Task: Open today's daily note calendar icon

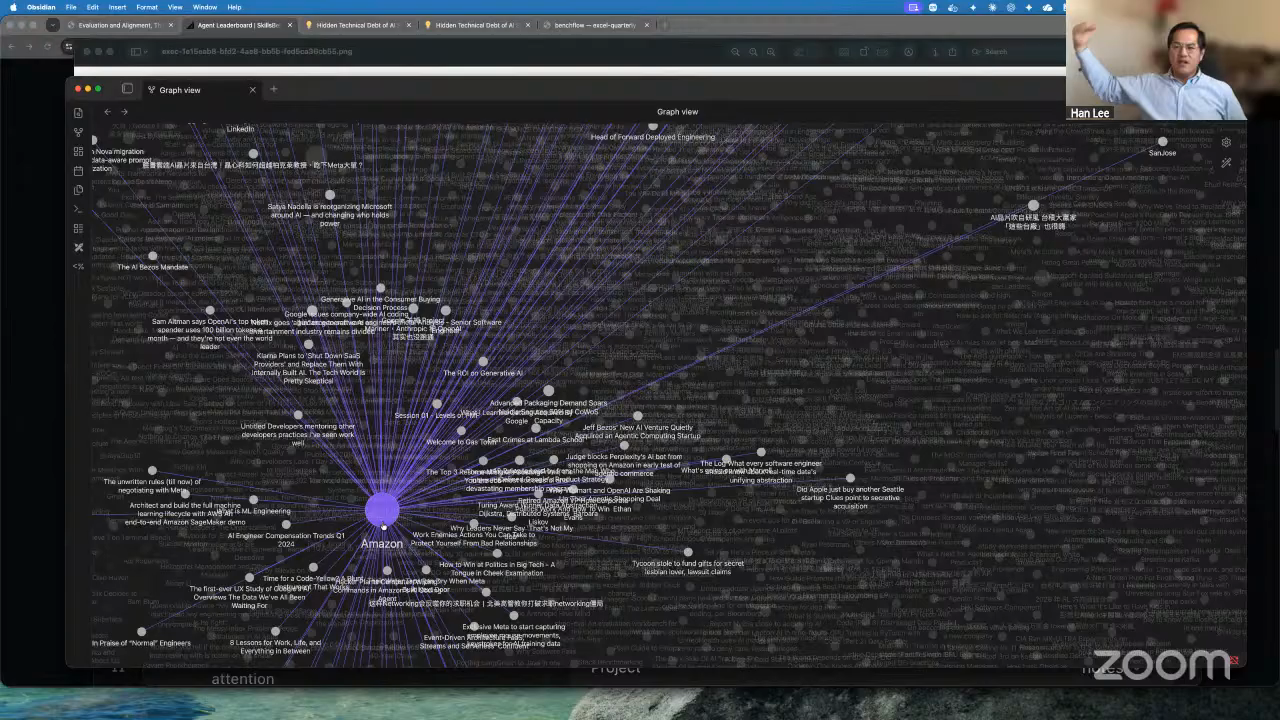Action: click(79, 170)
